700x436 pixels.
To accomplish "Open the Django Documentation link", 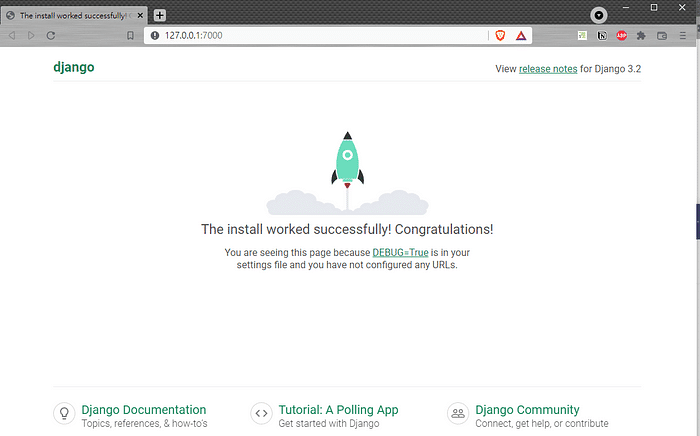I will [x=144, y=410].
